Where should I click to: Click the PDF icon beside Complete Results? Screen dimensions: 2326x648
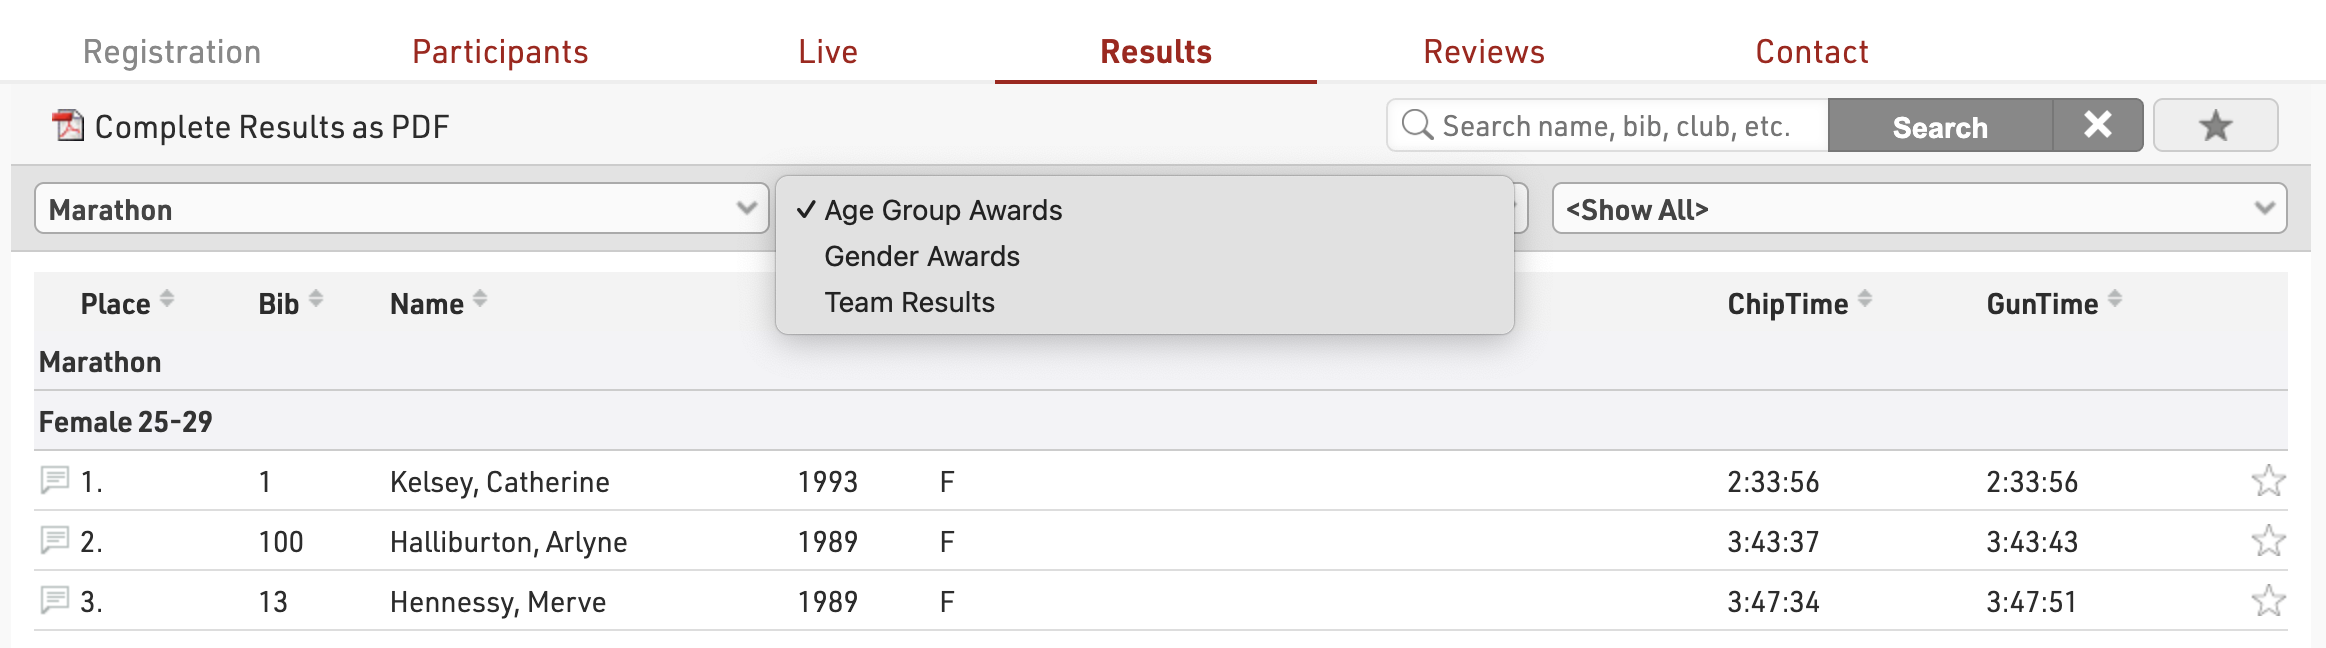click(68, 126)
